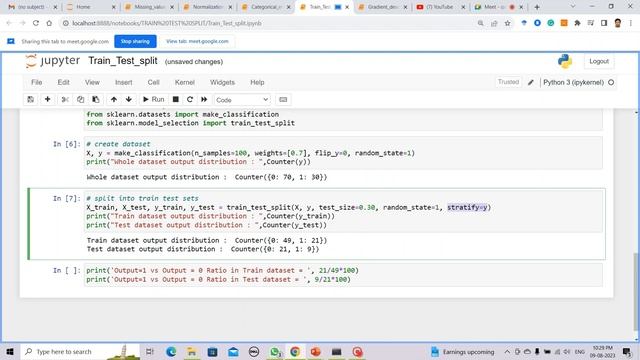Image resolution: width=640 pixels, height=360 pixels.
Task: Move selected cell down
Action: click(x=129, y=100)
